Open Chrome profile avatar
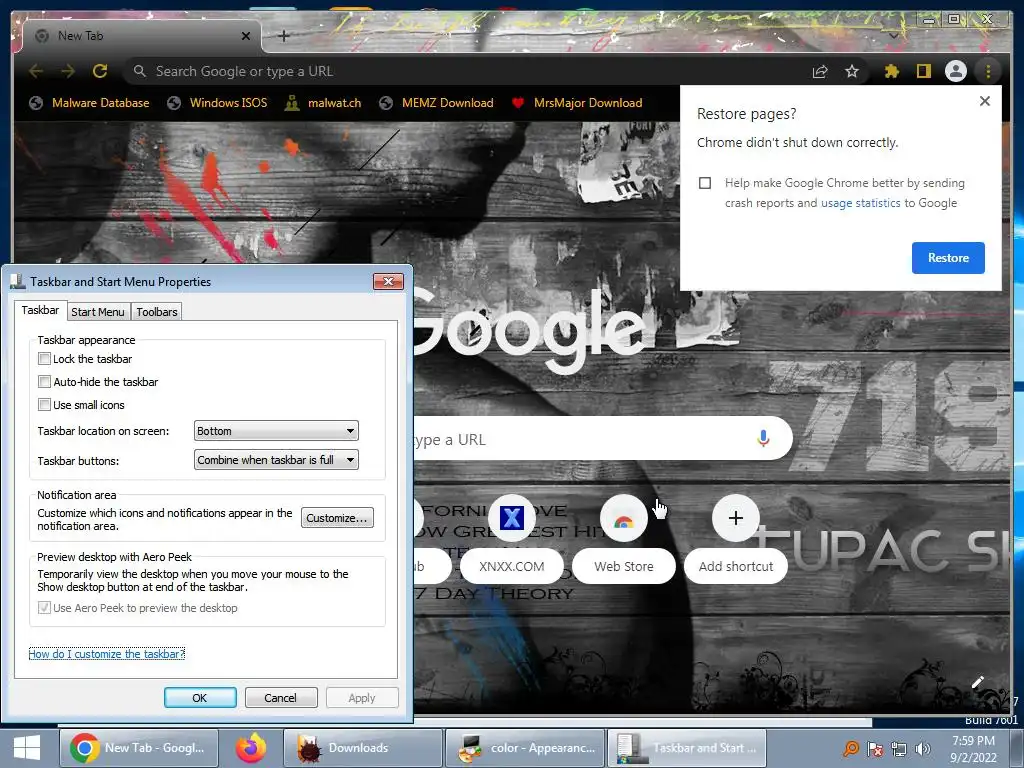The image size is (1024, 768). point(955,71)
